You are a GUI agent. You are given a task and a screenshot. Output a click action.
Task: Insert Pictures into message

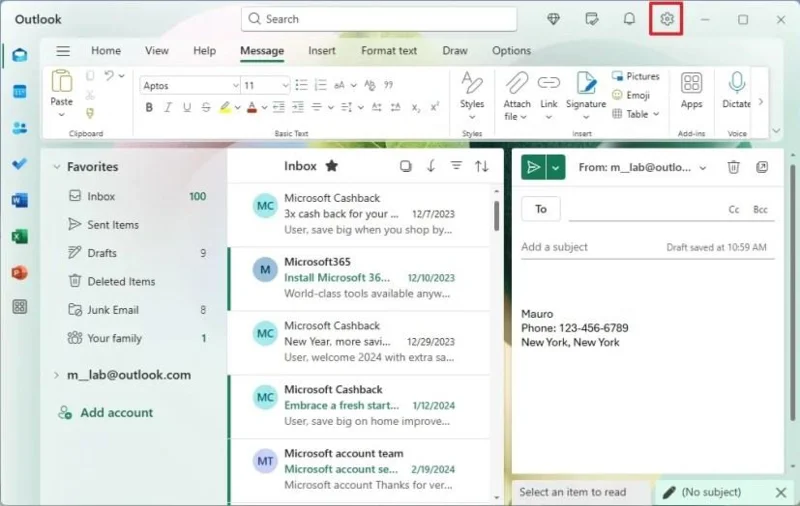(x=636, y=76)
